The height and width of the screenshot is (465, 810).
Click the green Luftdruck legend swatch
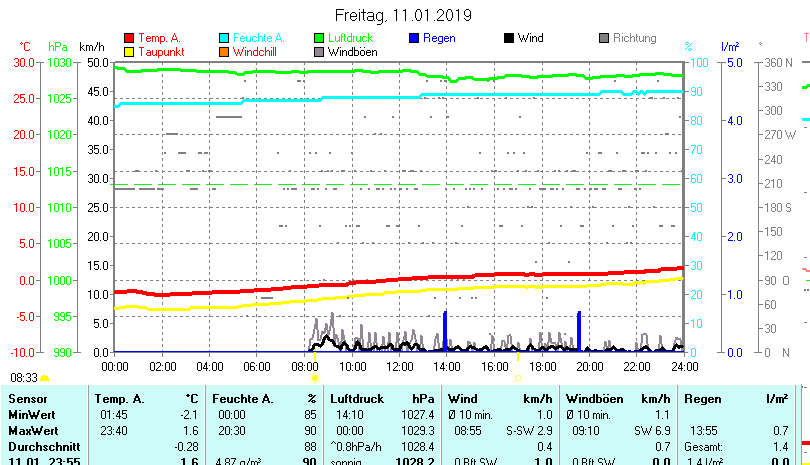coord(319,39)
